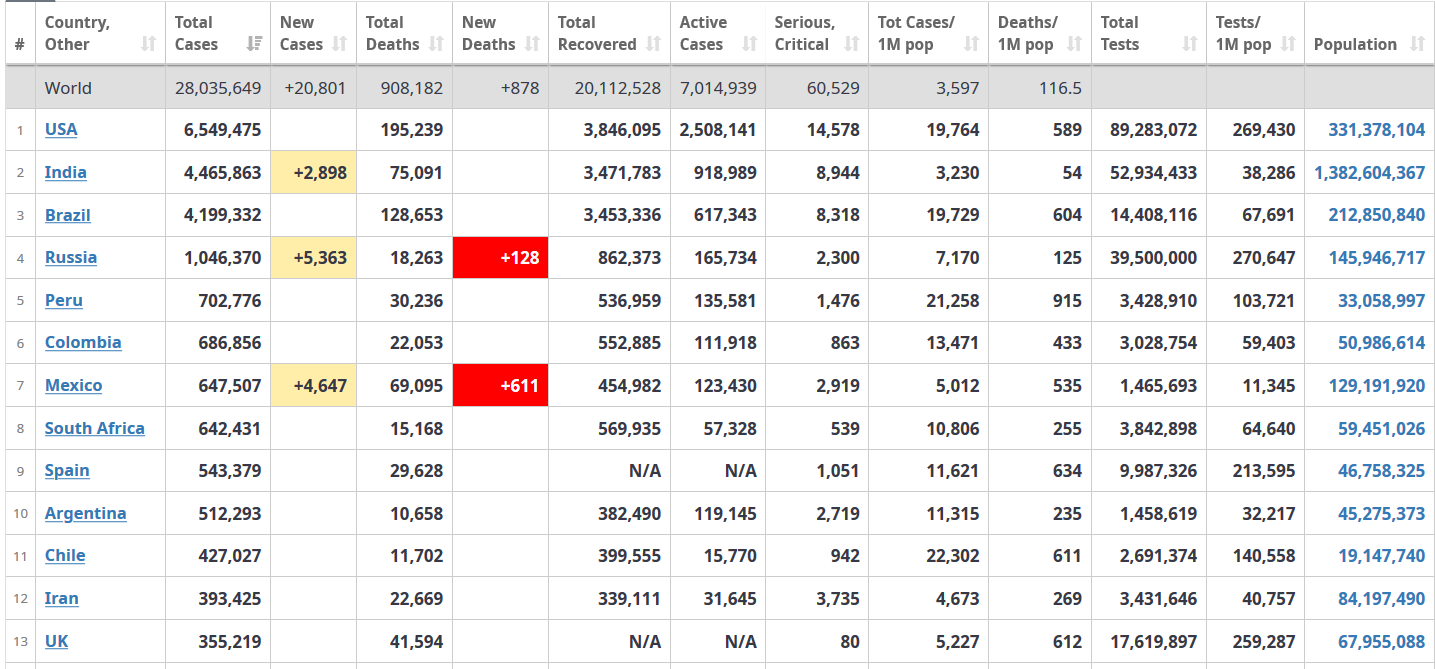Open Argentina population 45,275,373
1435x669 pixels.
(x=1382, y=514)
